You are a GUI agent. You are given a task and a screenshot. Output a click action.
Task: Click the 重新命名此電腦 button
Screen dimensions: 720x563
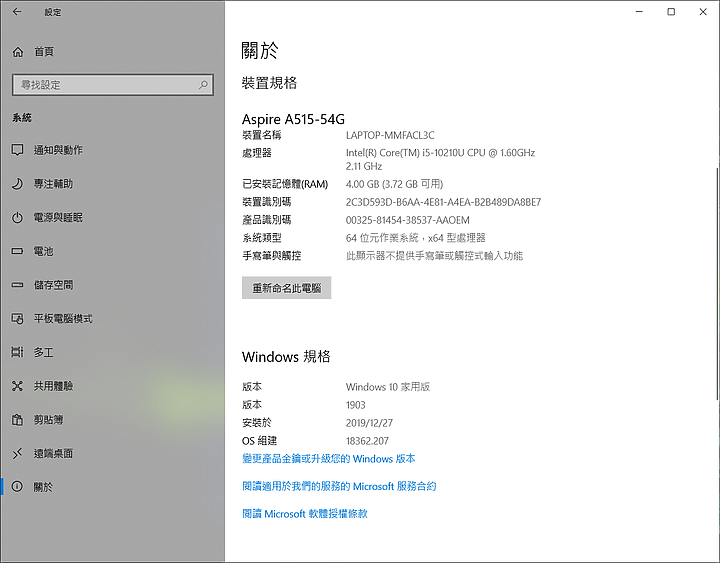(287, 288)
